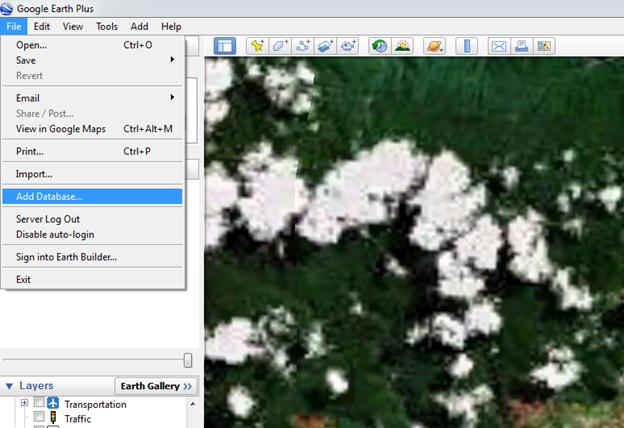624x428 pixels.
Task: Select the Add Path tool
Action: 303,46
